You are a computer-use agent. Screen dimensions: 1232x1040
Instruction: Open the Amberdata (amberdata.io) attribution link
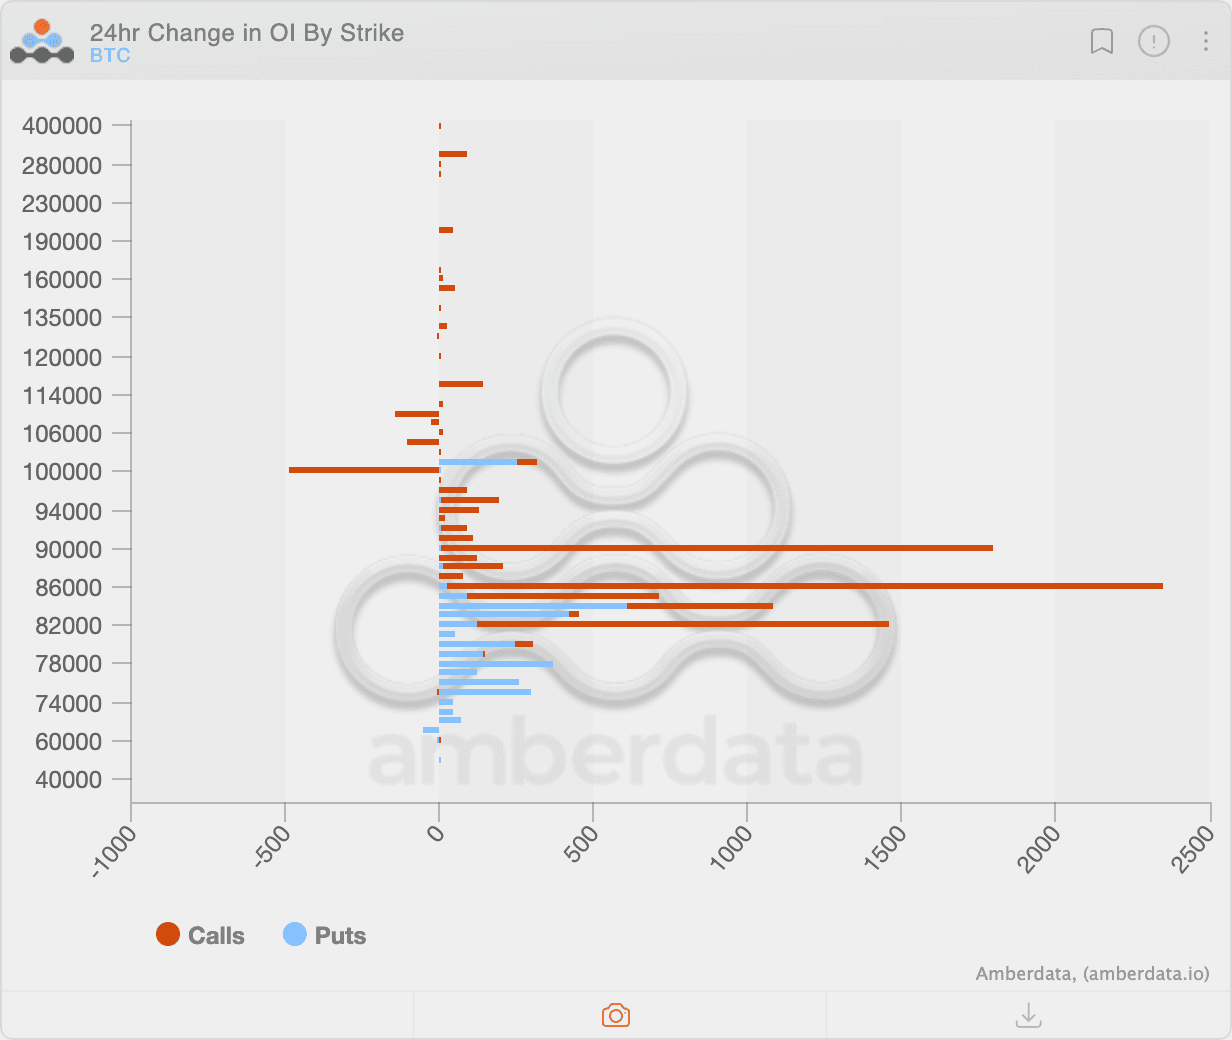(x=1093, y=974)
